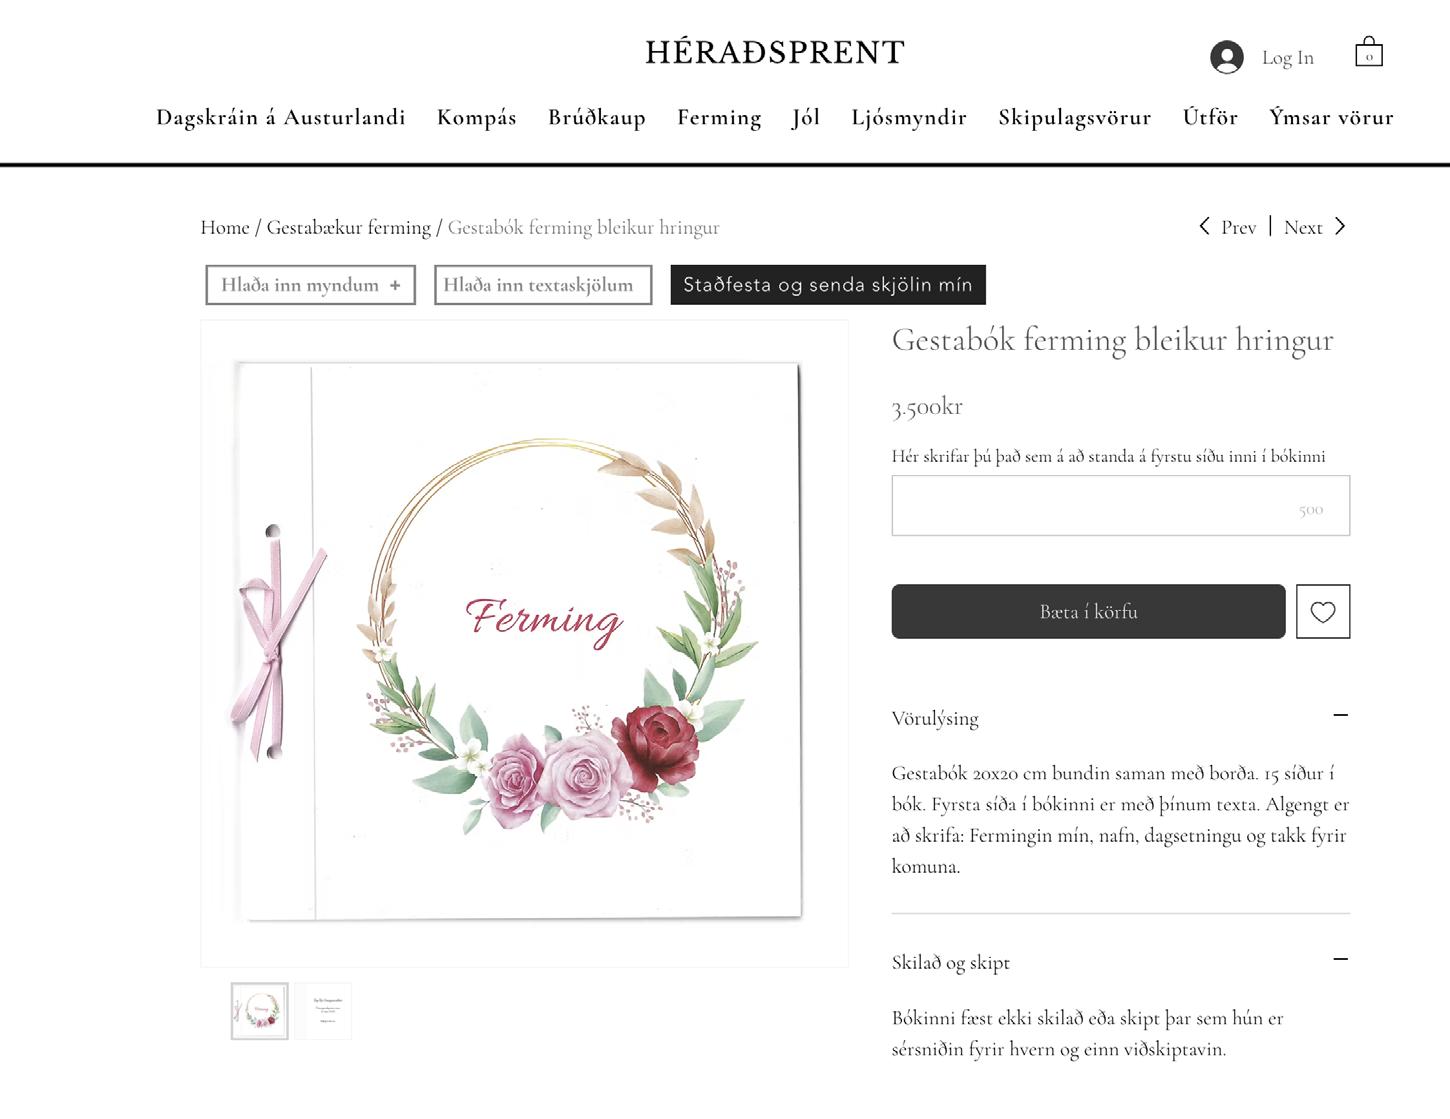This screenshot has height=1119, width=1450.
Task: Focus the first-page text input field
Action: point(1121,506)
